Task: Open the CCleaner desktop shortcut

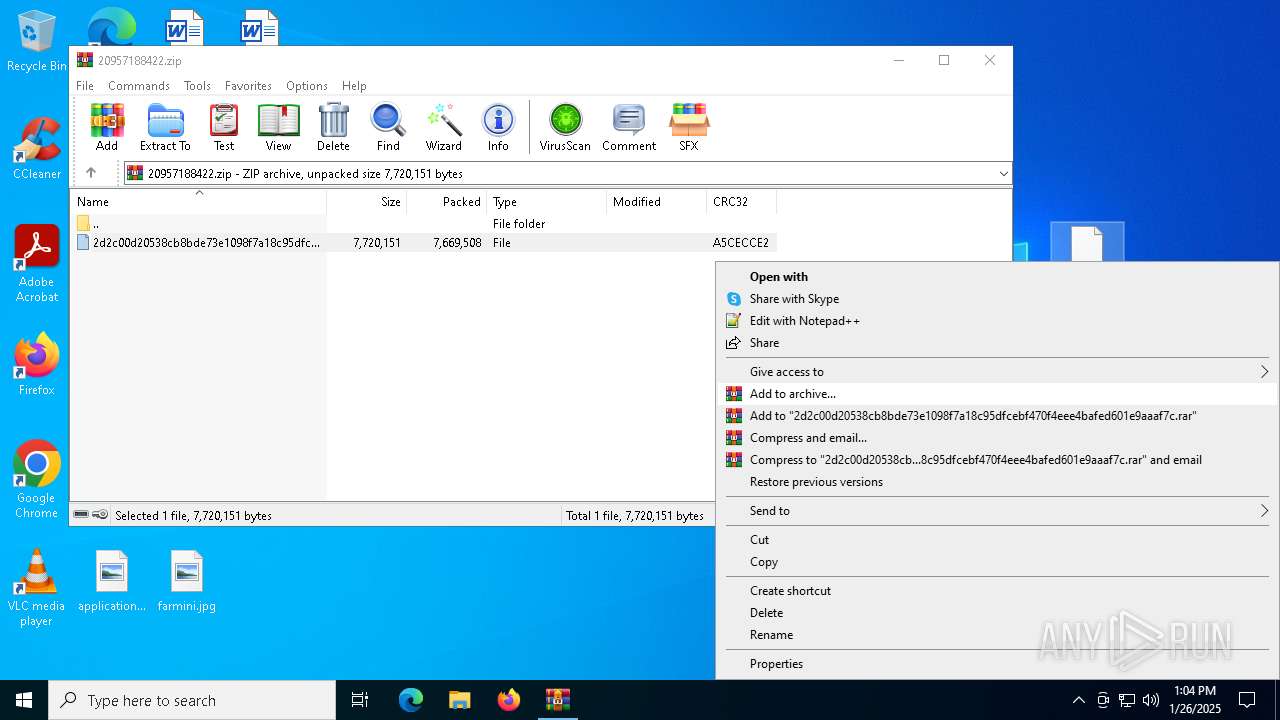Action: click(x=36, y=148)
